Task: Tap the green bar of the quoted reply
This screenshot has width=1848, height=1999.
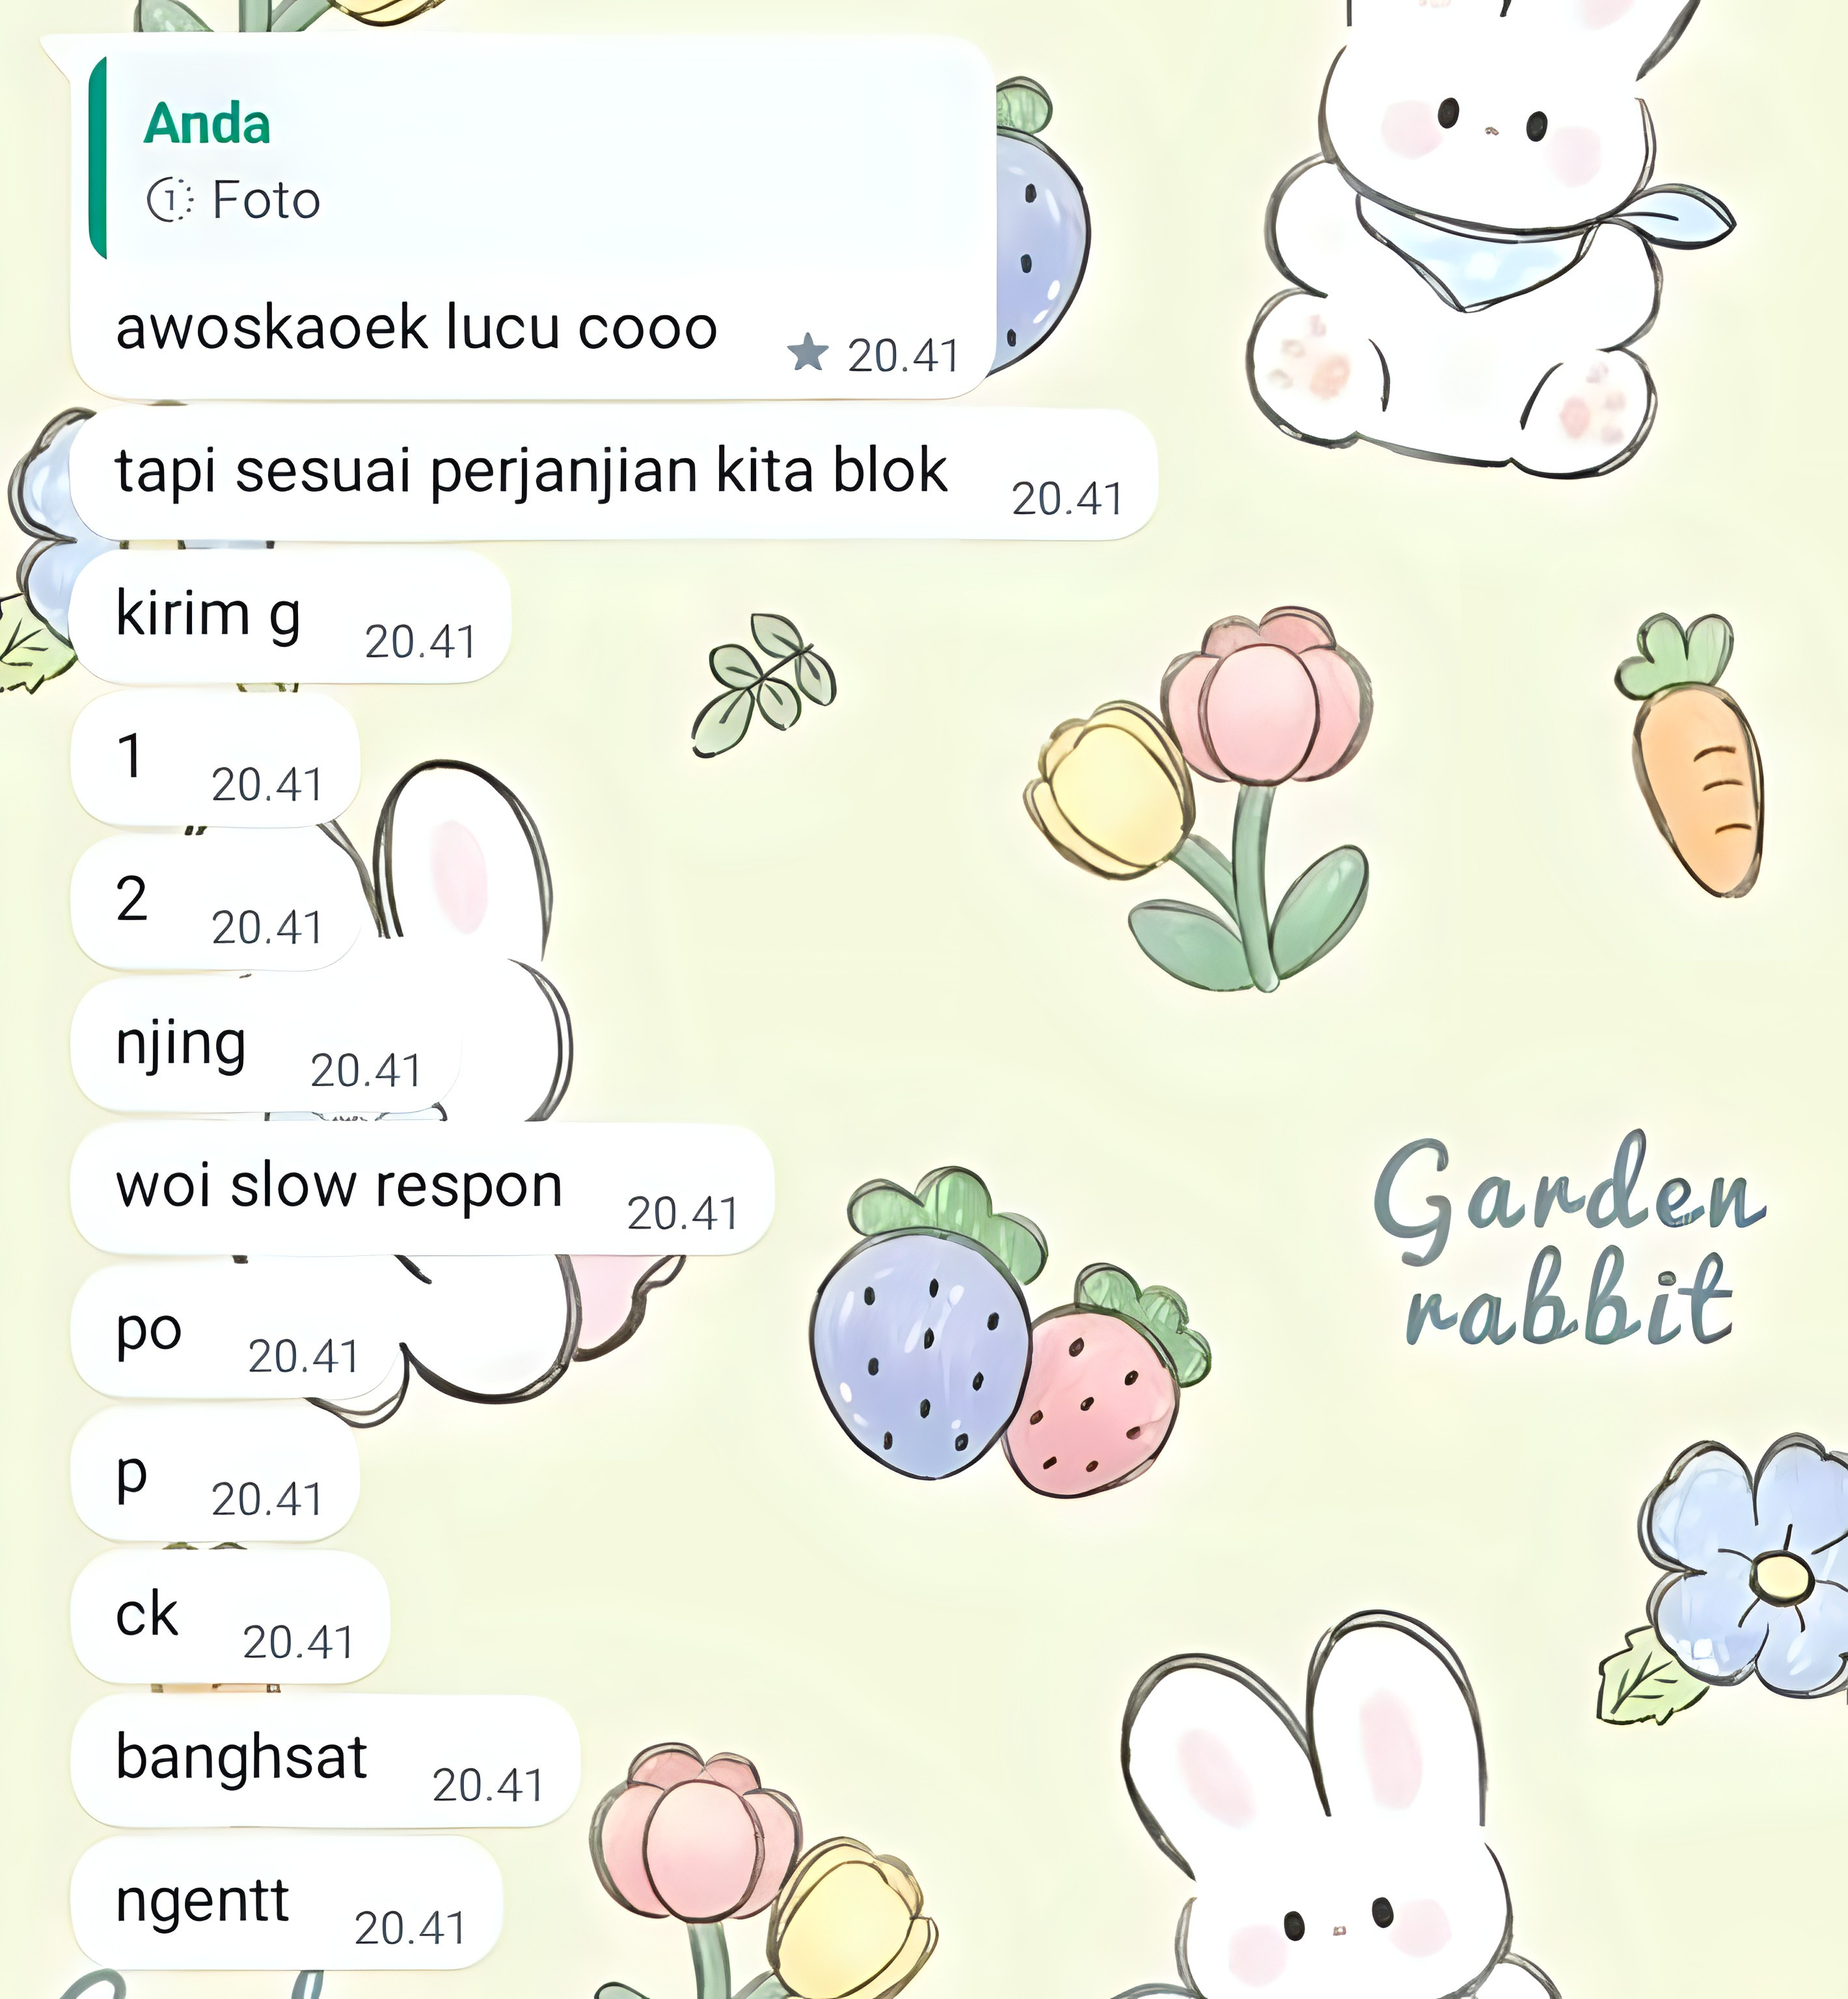Action: (x=97, y=158)
